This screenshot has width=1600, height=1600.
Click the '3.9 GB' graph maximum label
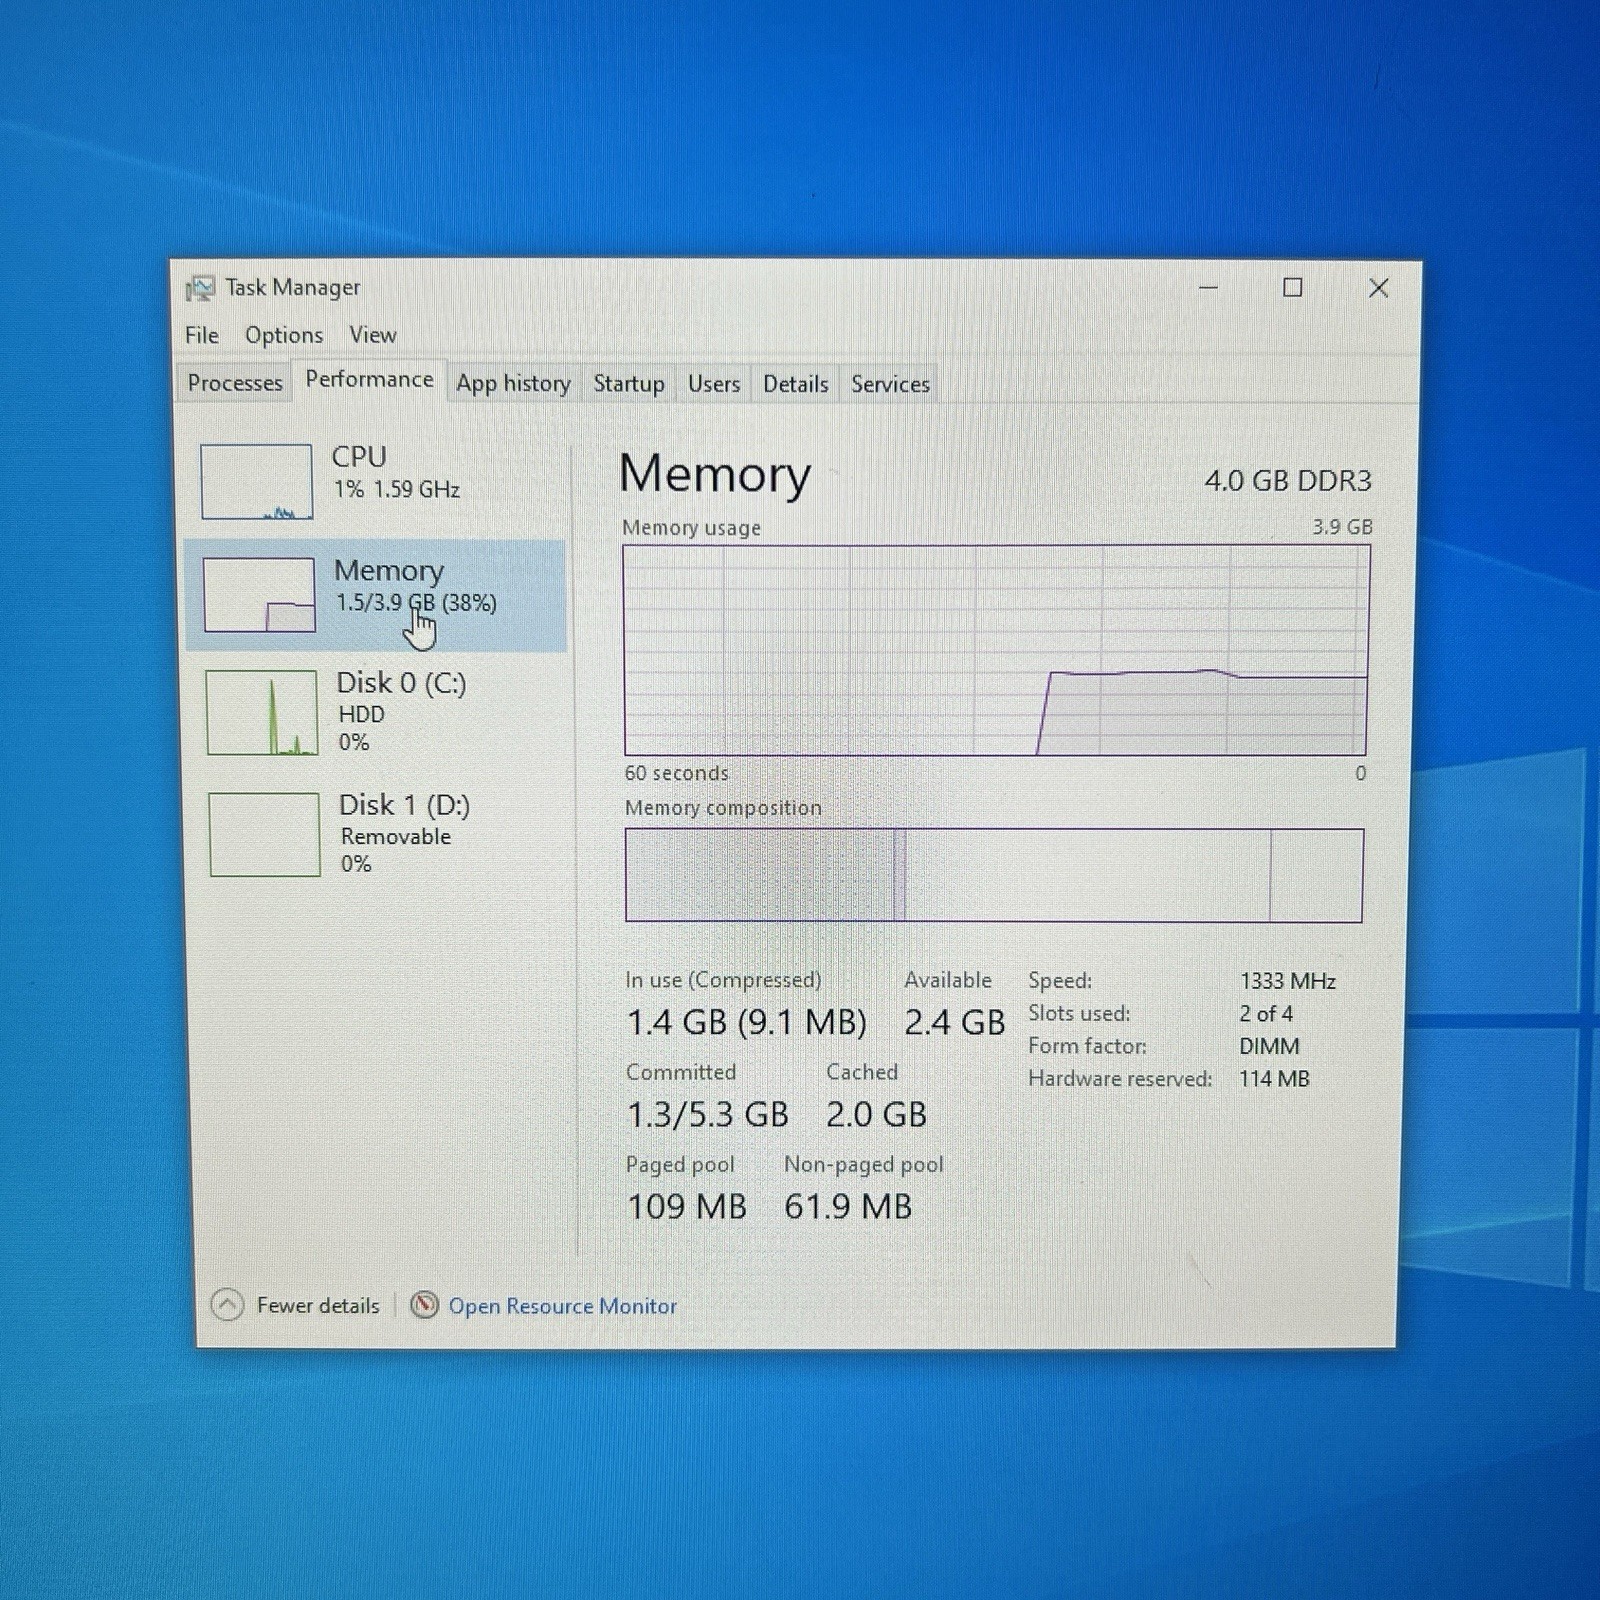[1342, 527]
